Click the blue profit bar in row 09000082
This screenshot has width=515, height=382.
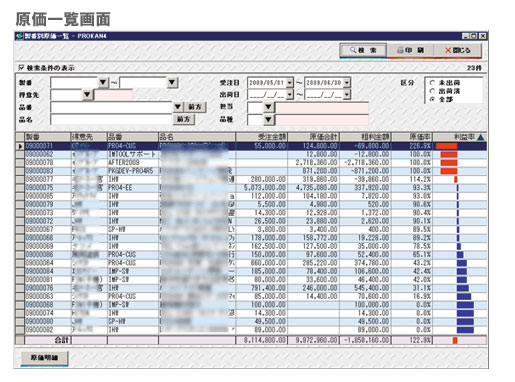[465, 330]
